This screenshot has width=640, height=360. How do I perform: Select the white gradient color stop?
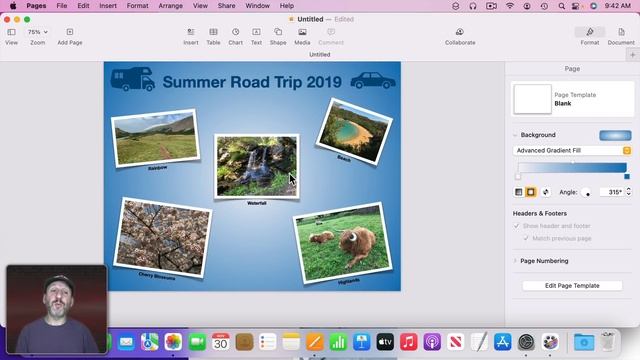[x=518, y=177]
